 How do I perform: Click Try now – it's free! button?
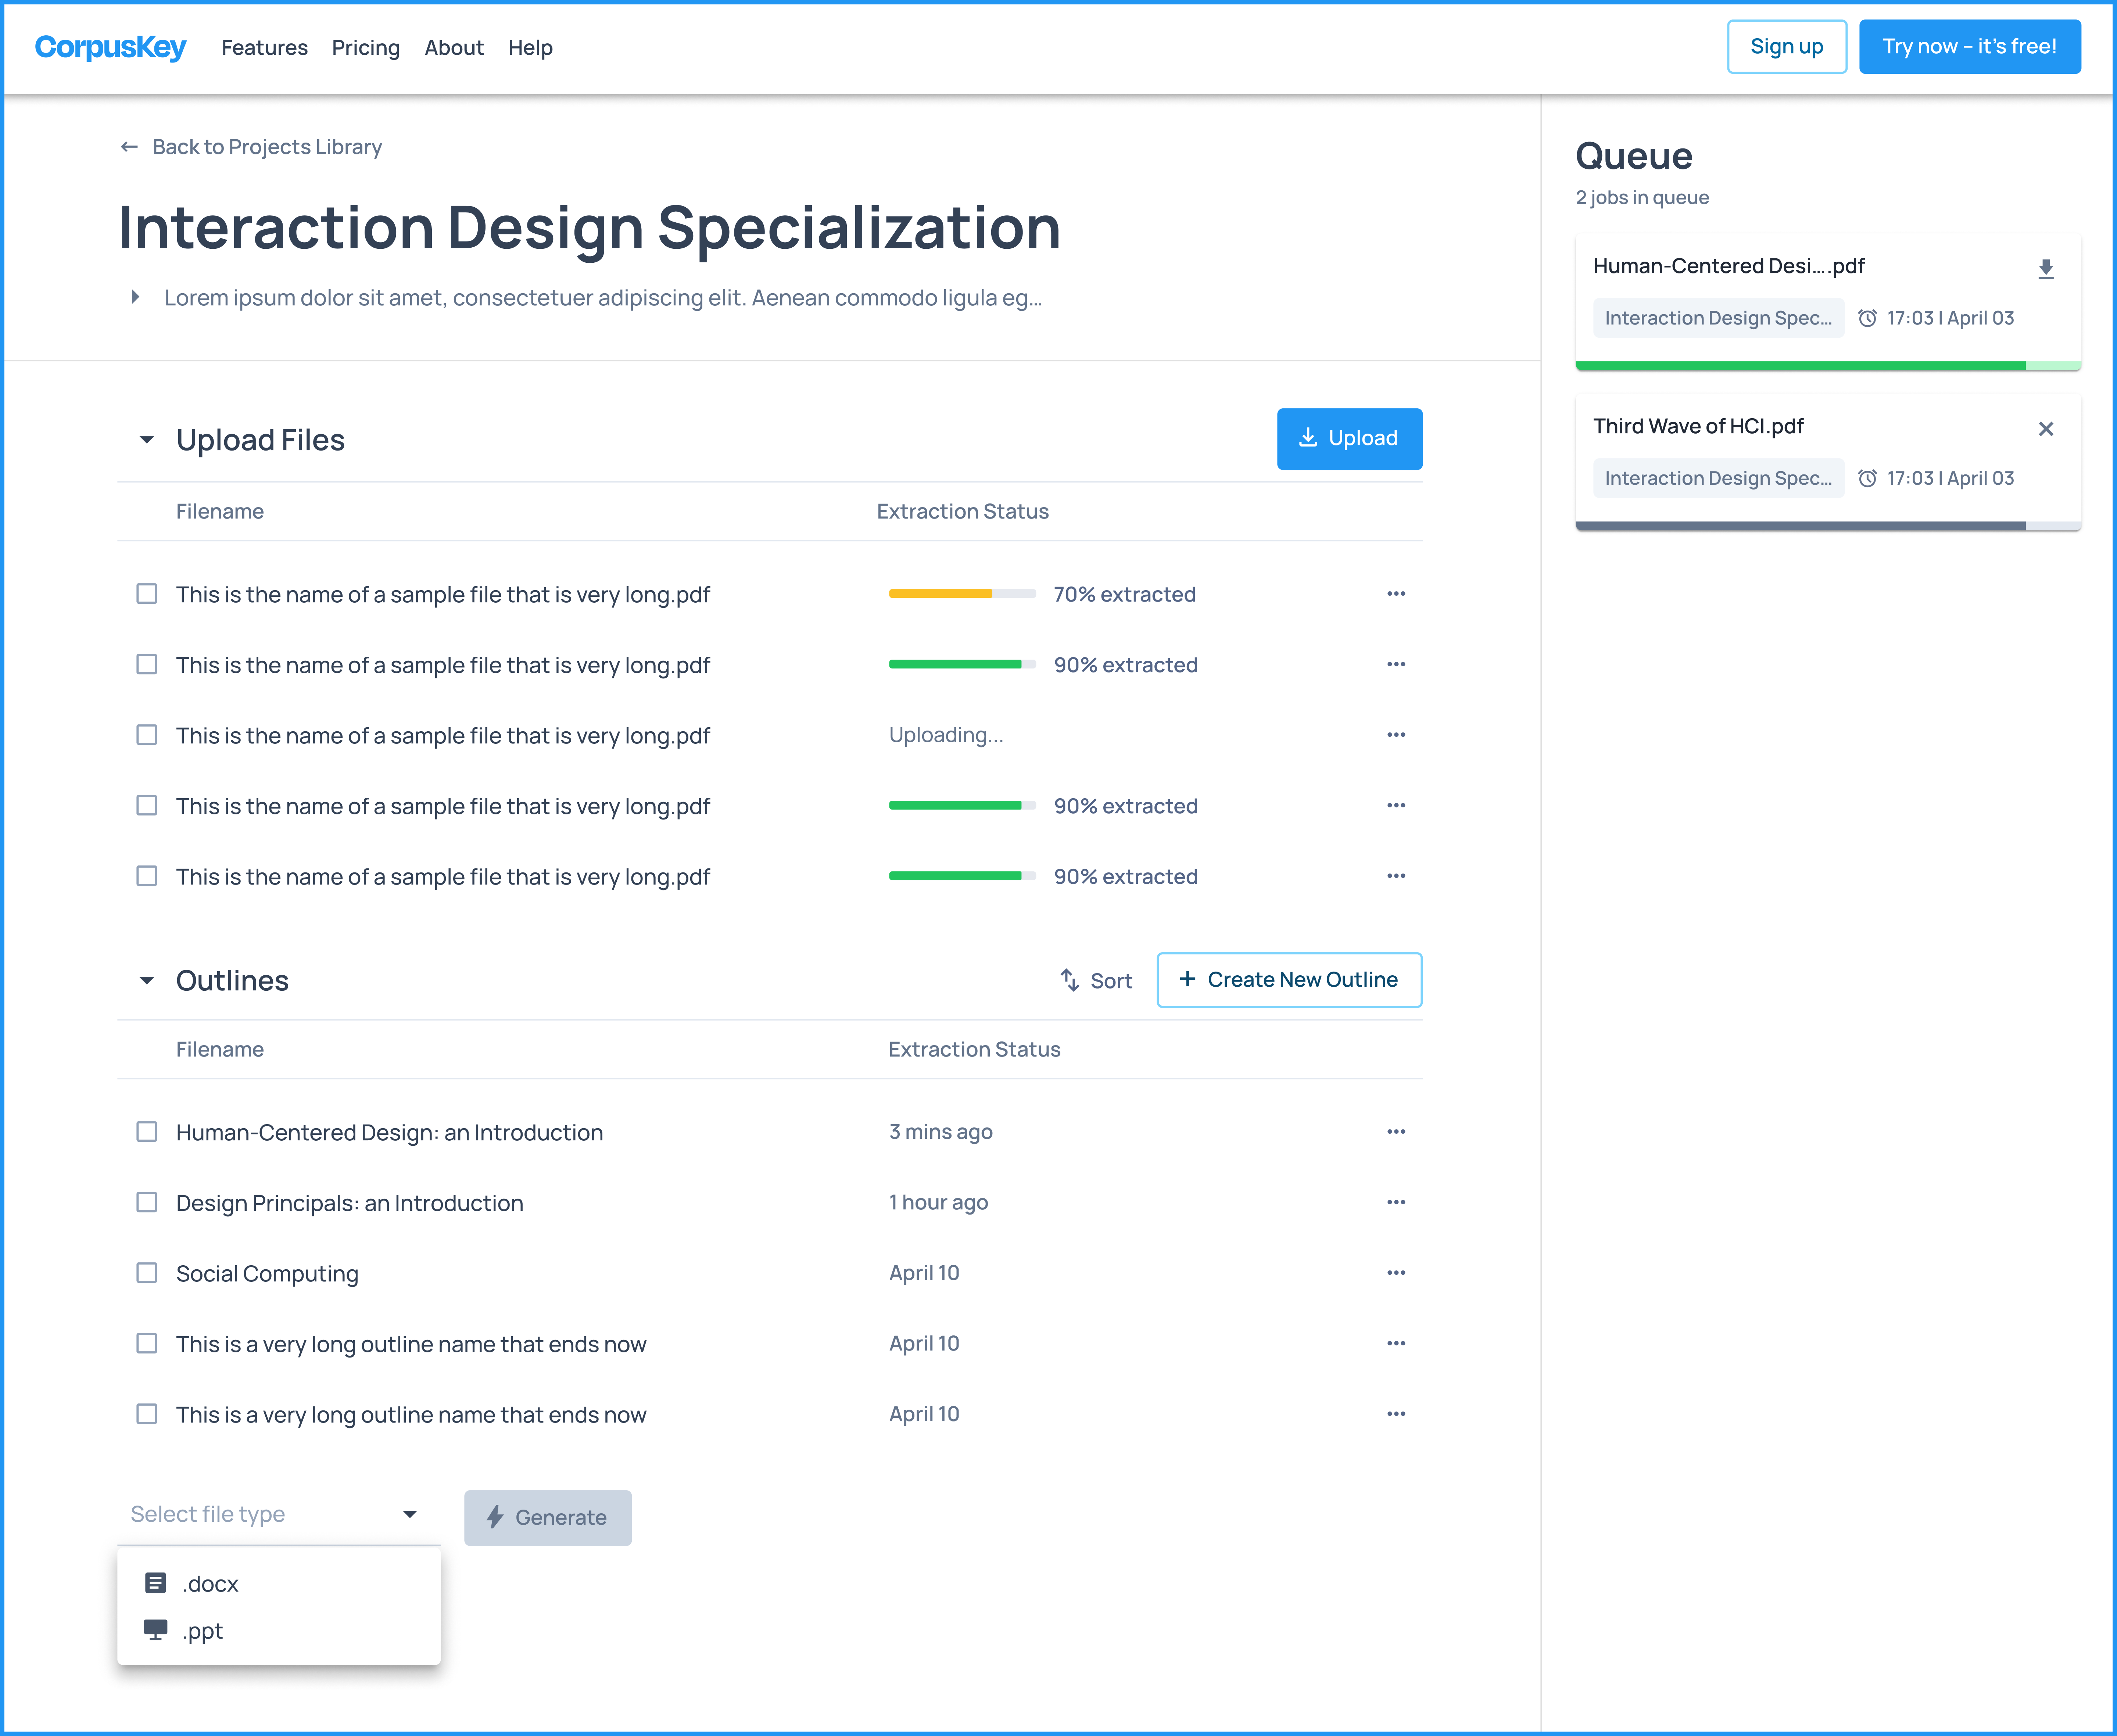click(1970, 47)
